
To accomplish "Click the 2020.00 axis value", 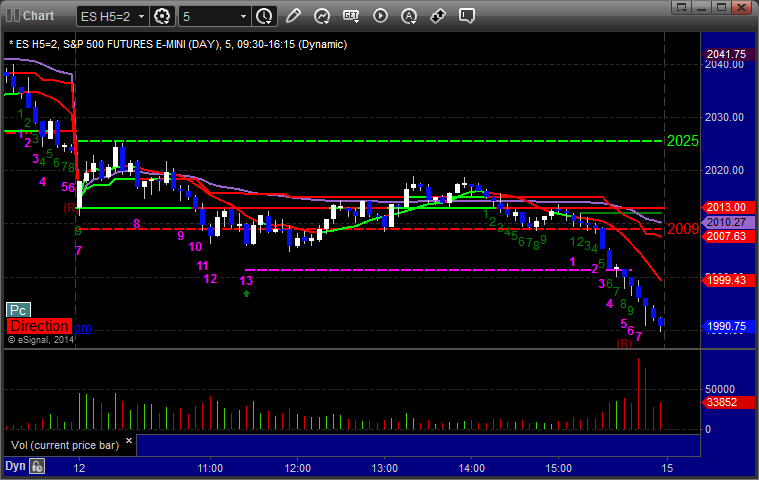I will (724, 170).
